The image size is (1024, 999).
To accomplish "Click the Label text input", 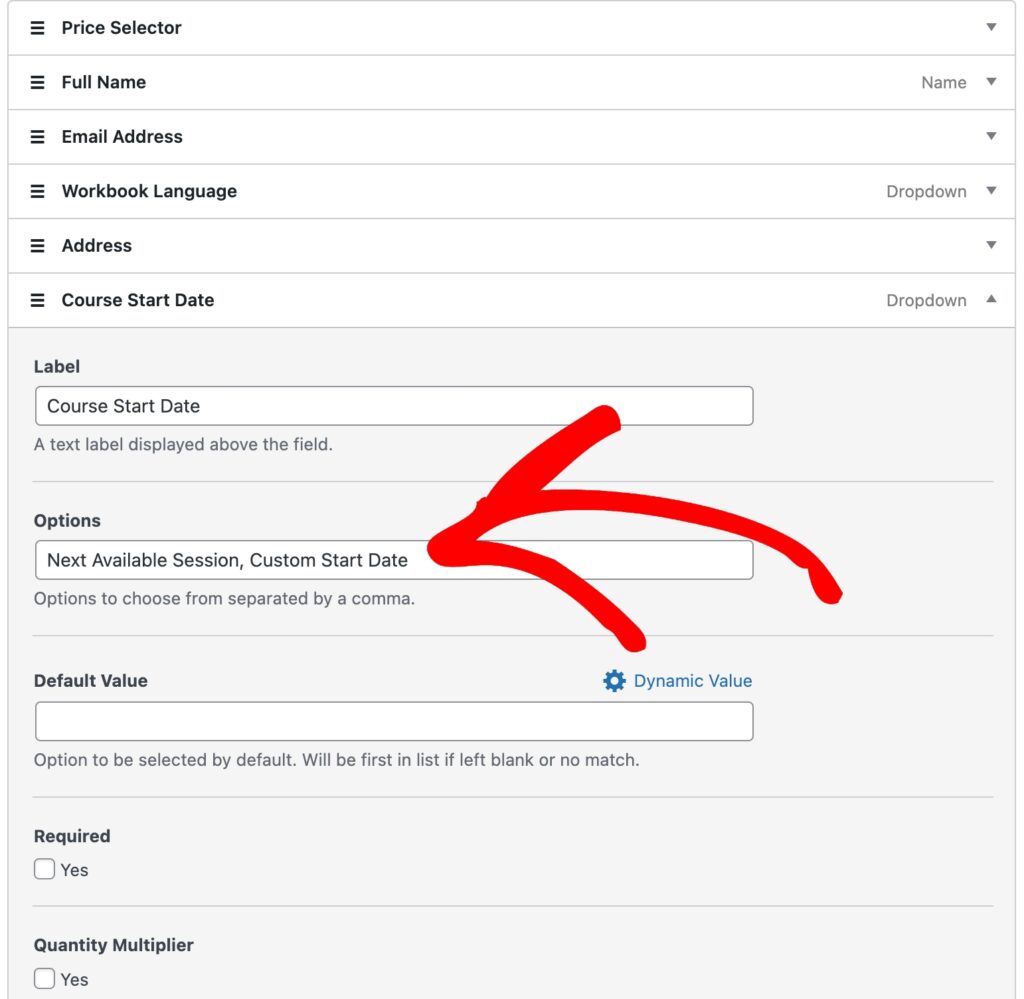I will click(393, 406).
